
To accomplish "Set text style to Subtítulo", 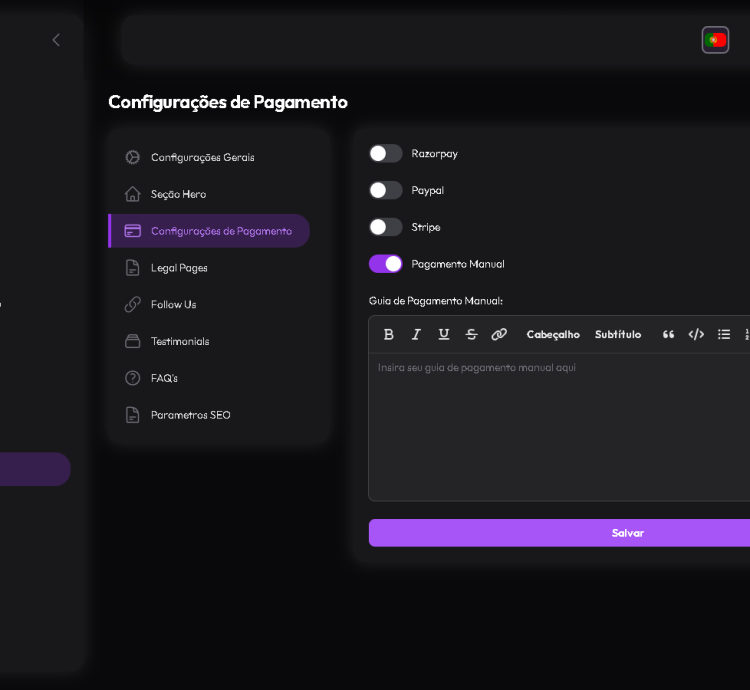I will click(618, 334).
